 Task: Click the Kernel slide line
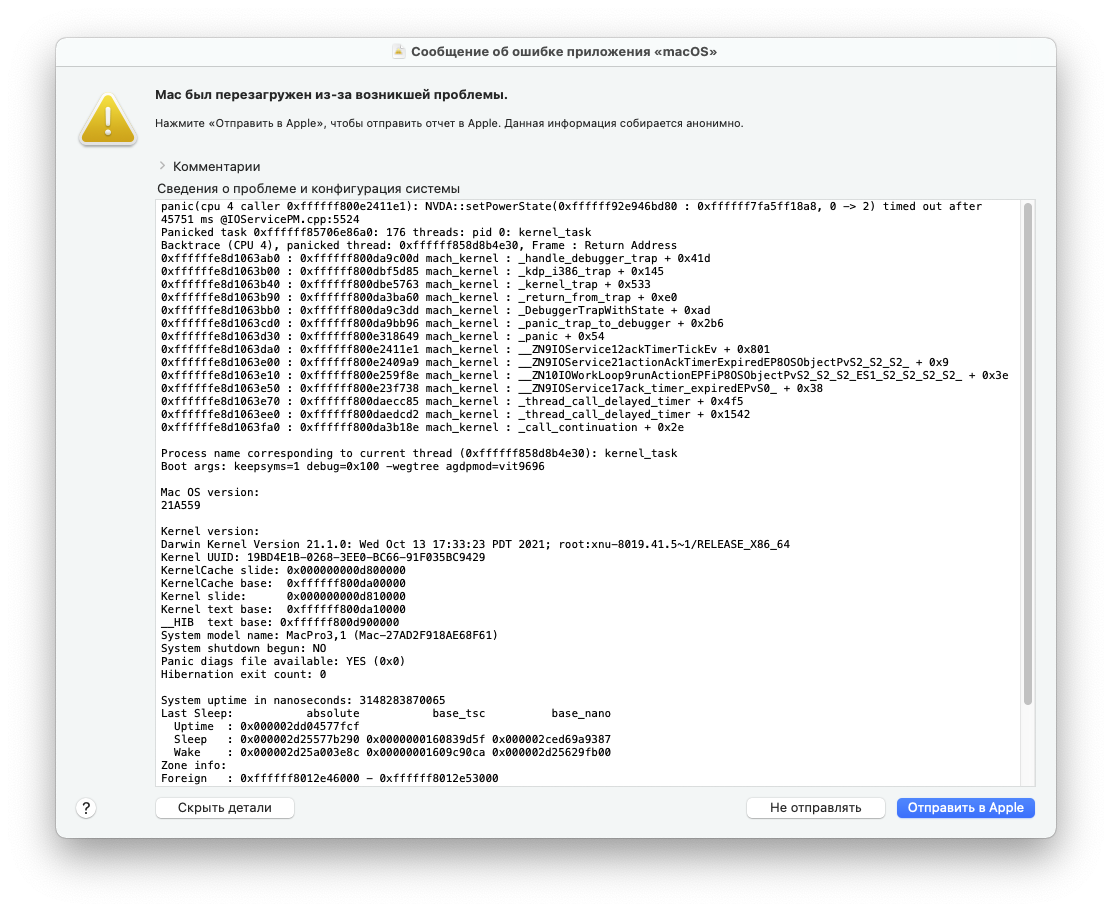tap(283, 596)
